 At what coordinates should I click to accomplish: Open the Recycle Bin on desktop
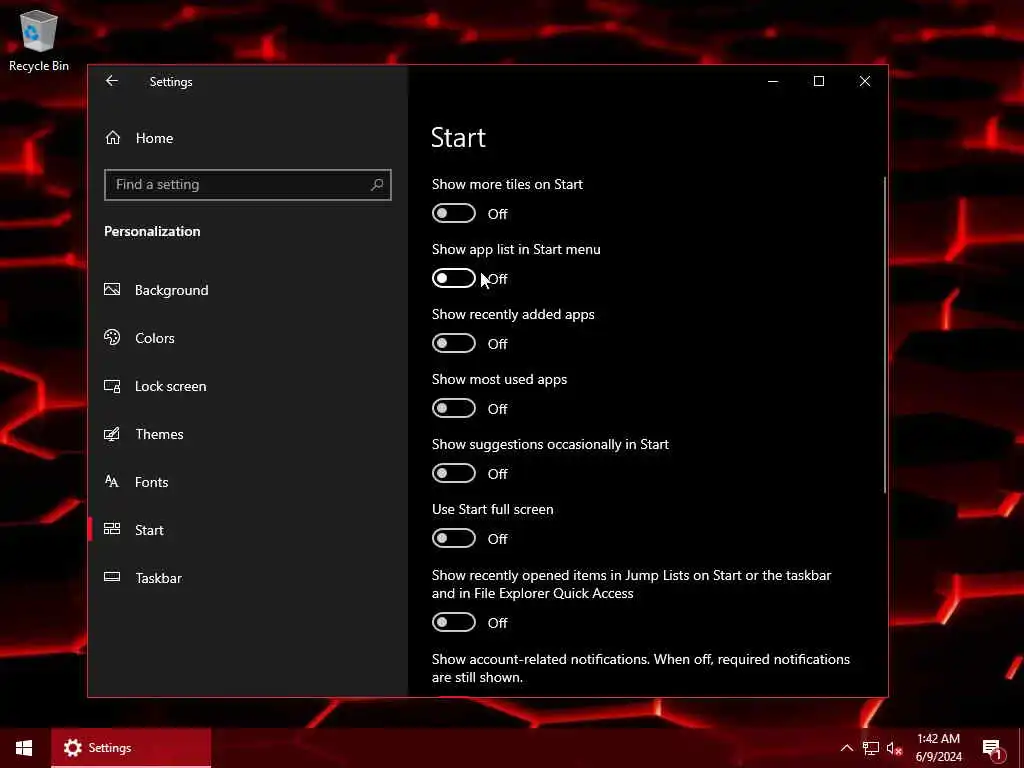click(39, 40)
